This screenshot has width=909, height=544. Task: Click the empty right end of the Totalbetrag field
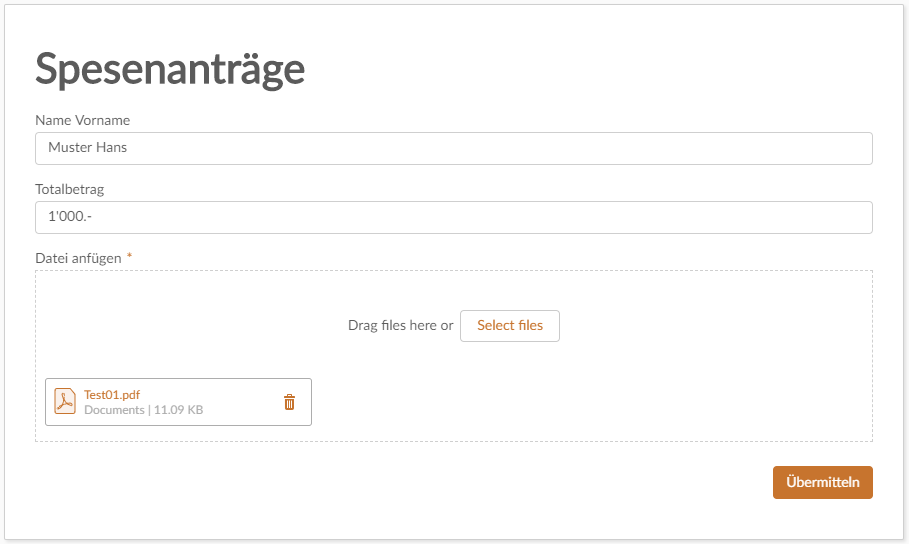coord(780,217)
